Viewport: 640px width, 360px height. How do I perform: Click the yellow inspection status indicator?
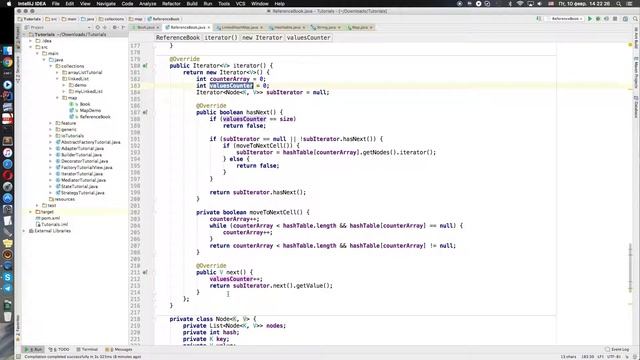point(630,44)
